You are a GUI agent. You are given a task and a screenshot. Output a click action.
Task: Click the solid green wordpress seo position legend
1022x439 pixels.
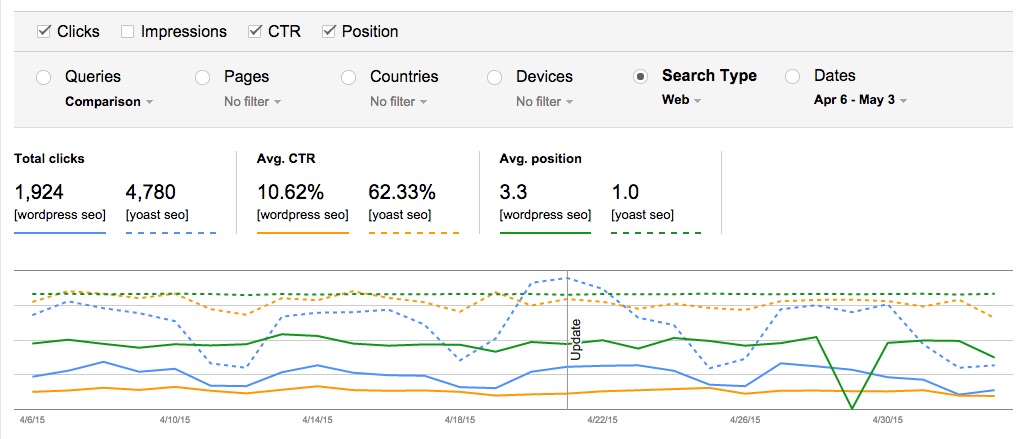(545, 233)
